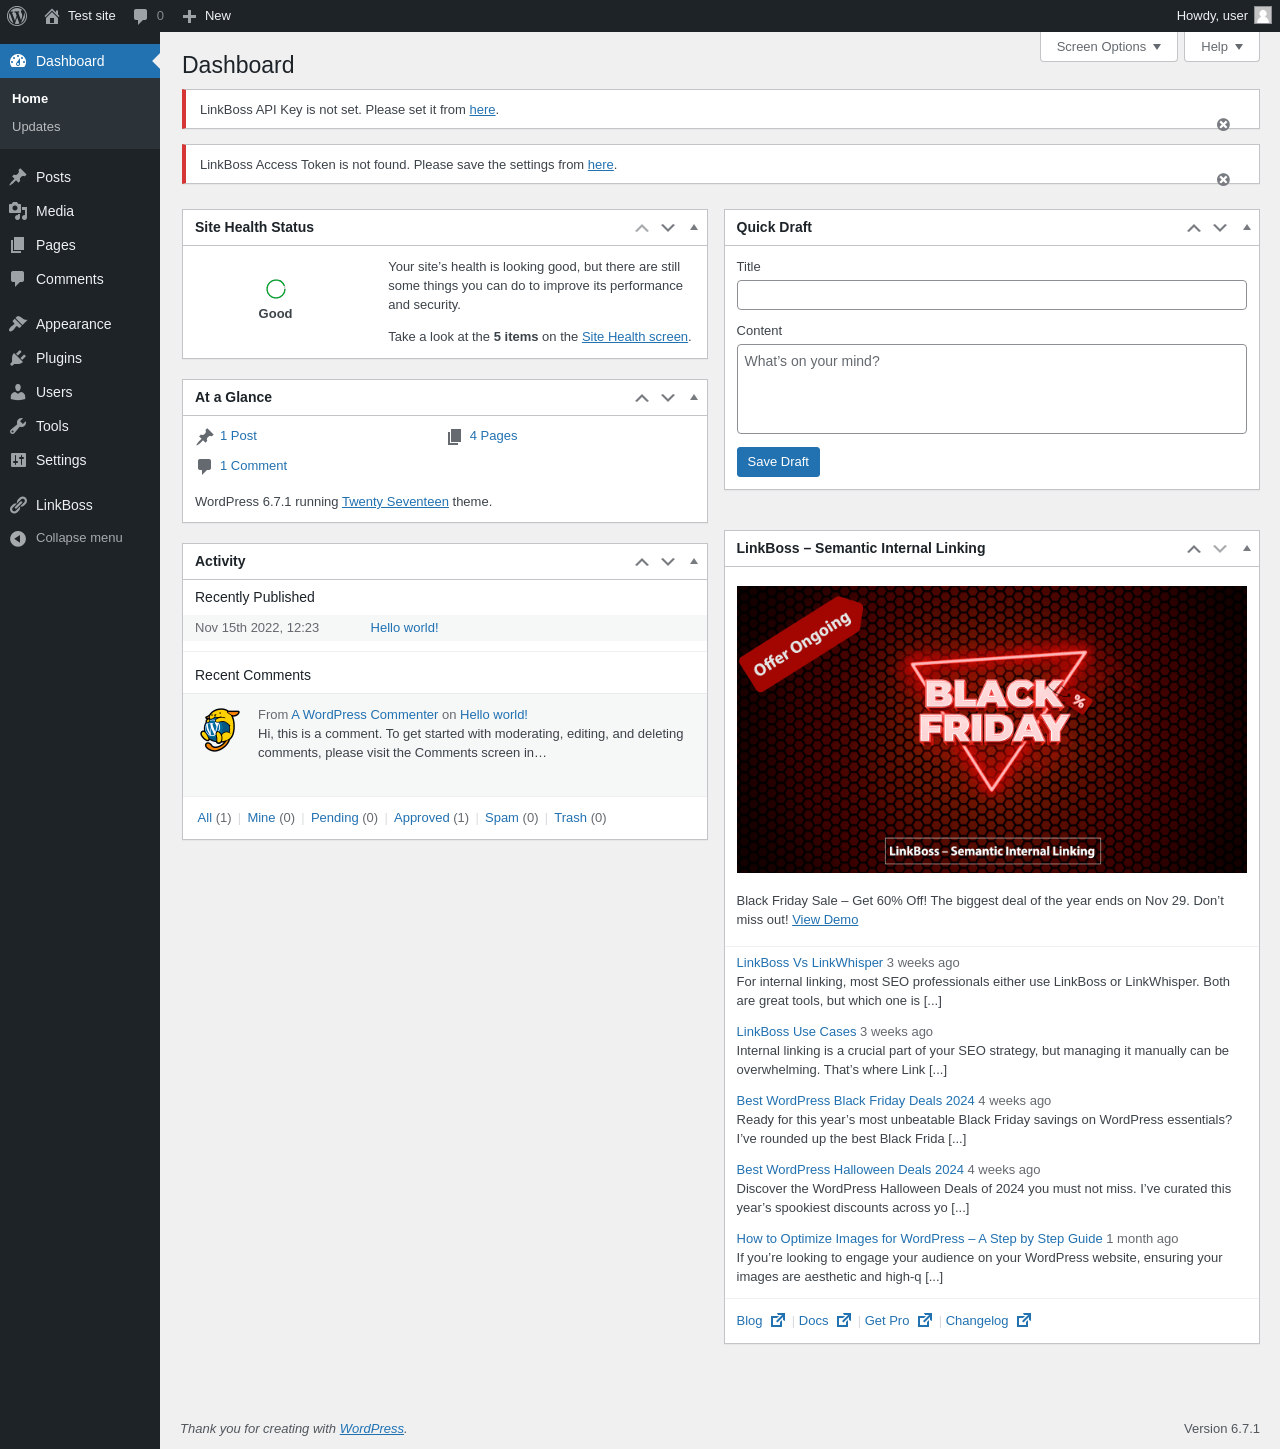The height and width of the screenshot is (1449, 1280).
Task: Open the Updates submenu item
Action: tap(36, 127)
